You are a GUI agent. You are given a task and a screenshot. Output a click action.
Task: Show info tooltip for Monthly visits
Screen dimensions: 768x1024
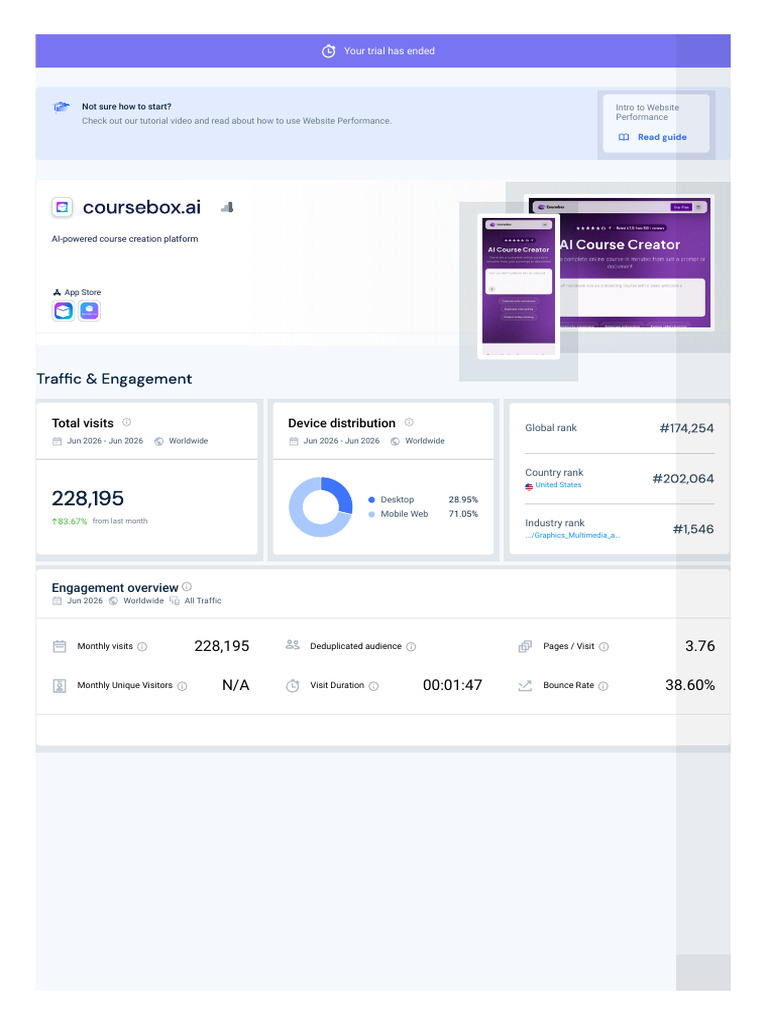[142, 647]
